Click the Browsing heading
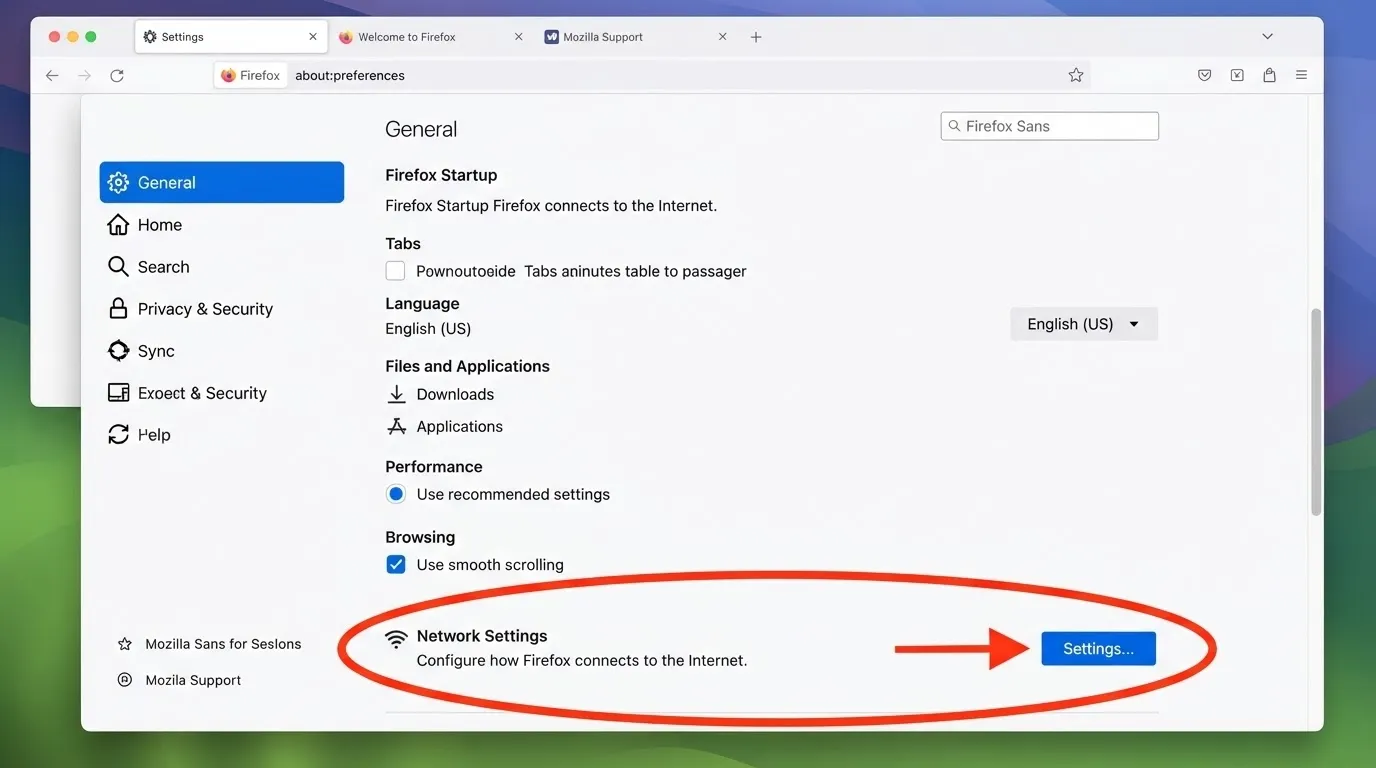This screenshot has height=768, width=1376. [420, 537]
